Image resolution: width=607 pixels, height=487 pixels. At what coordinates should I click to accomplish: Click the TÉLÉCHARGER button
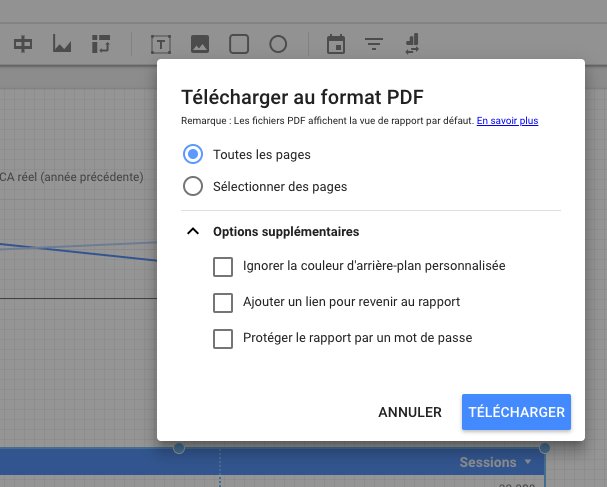pyautogui.click(x=516, y=412)
